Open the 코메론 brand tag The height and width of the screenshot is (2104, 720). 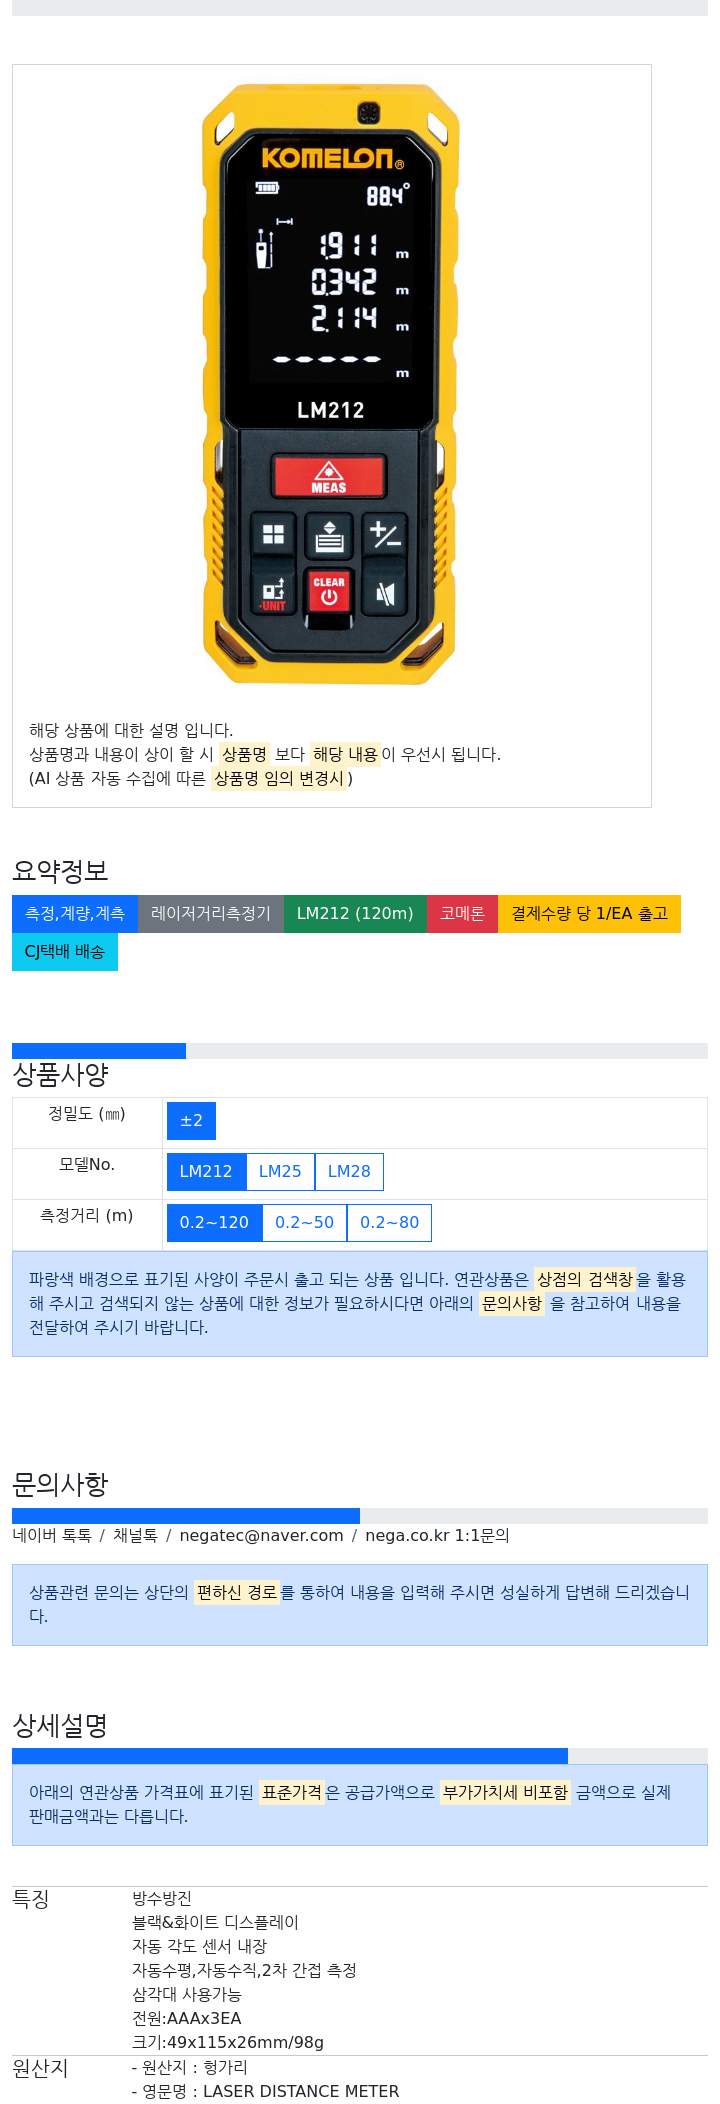point(462,914)
